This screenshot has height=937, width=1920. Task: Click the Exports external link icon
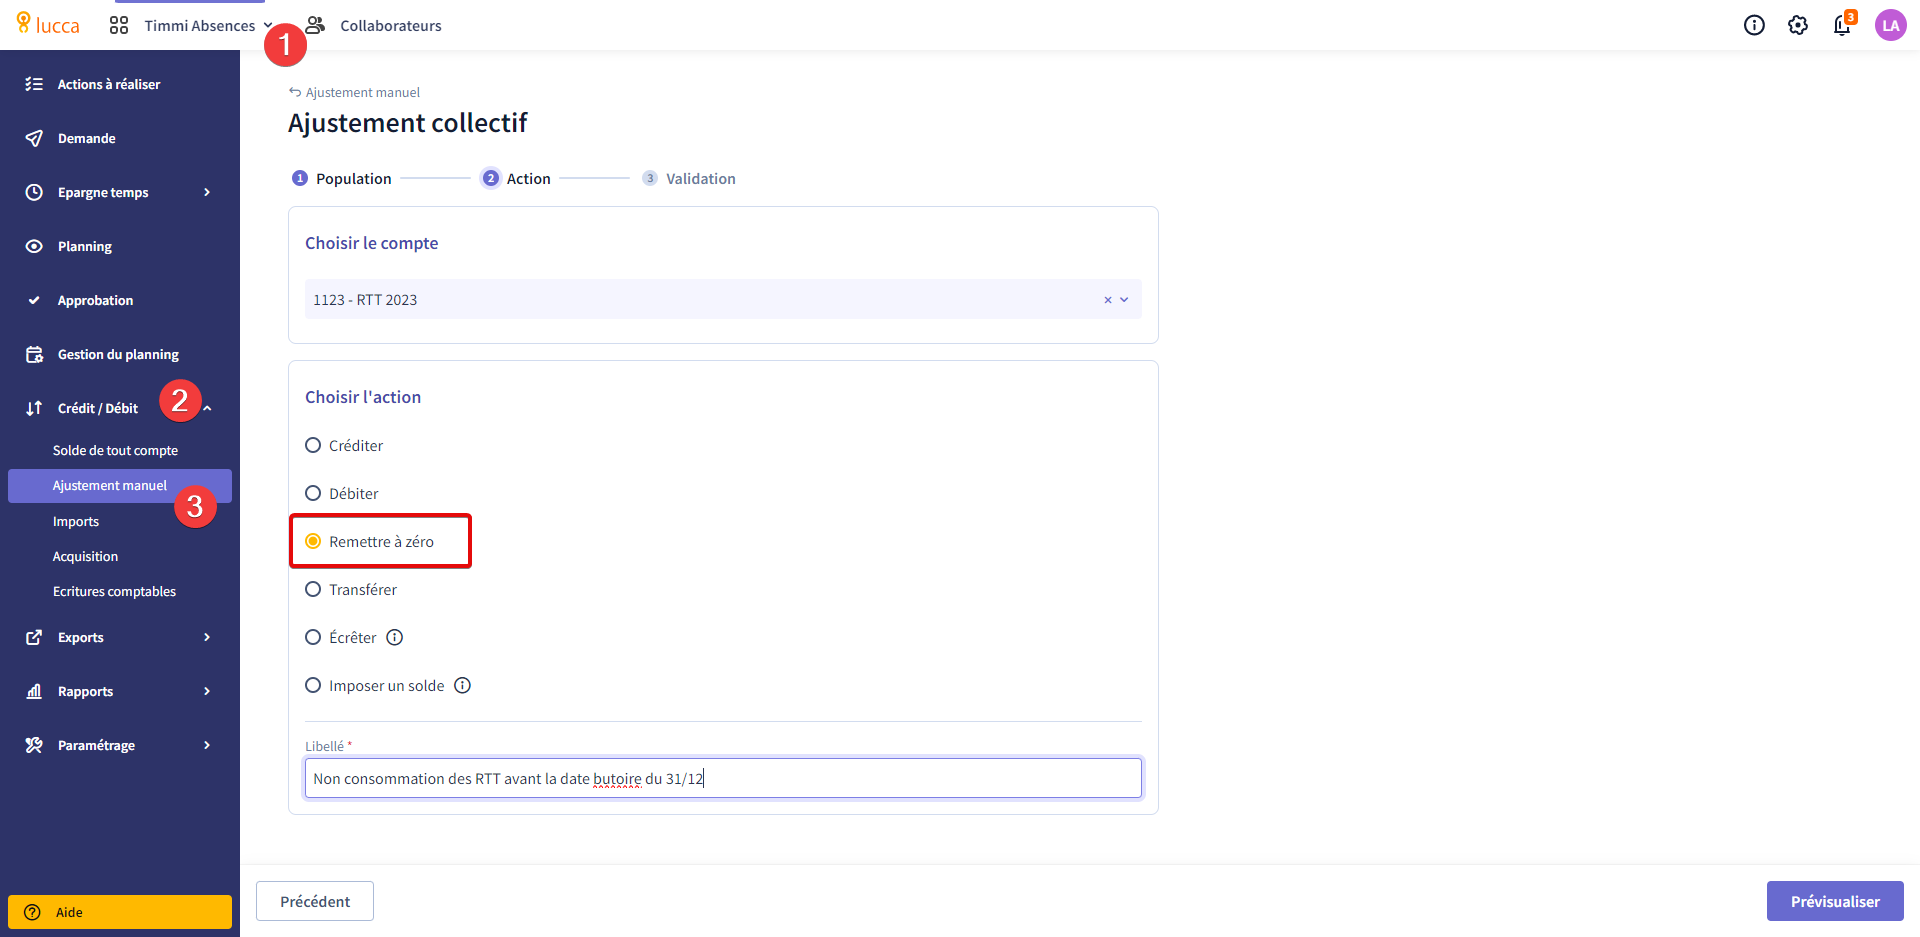(34, 637)
